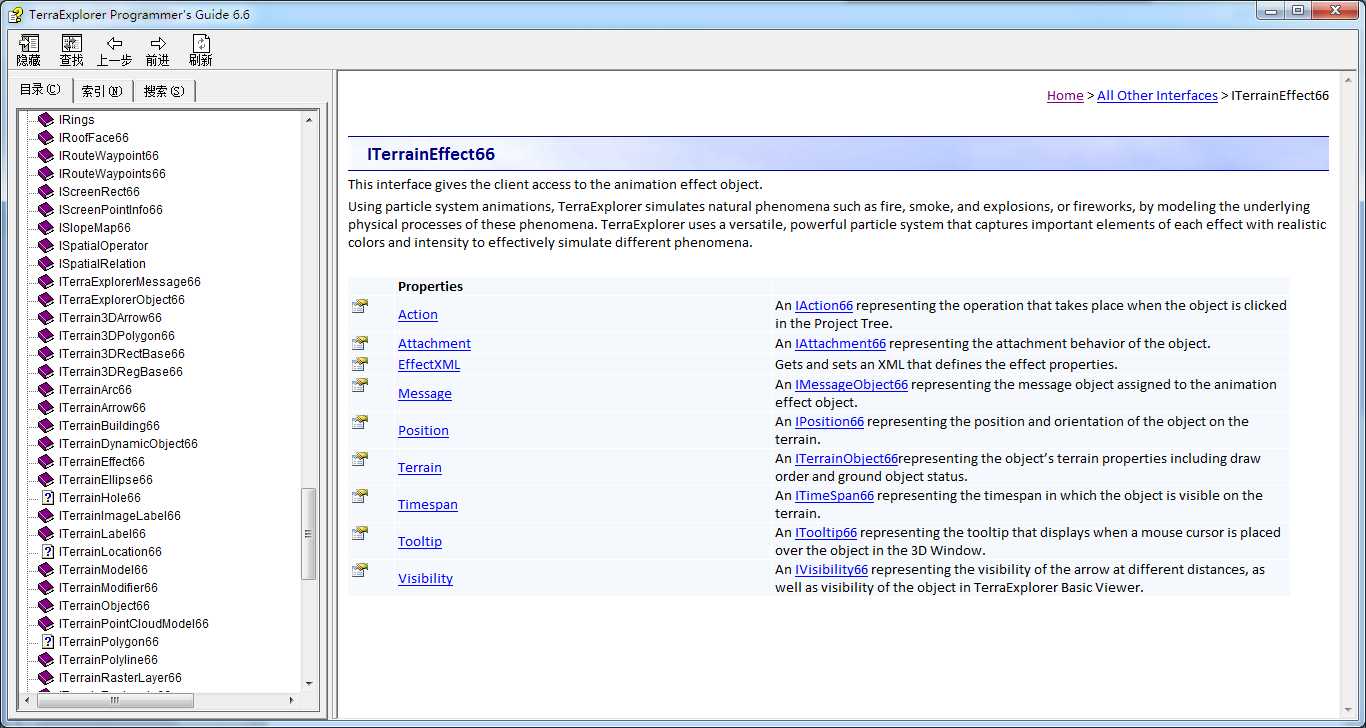Click content pane scrollbar down arrow
The height and width of the screenshot is (728, 1366).
1349,708
